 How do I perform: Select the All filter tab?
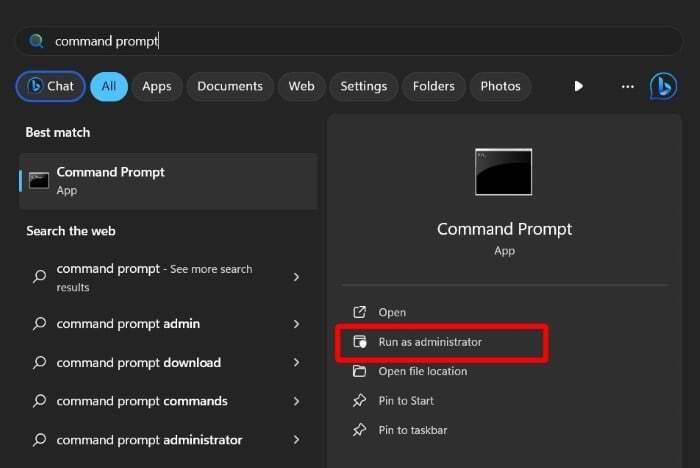109,86
